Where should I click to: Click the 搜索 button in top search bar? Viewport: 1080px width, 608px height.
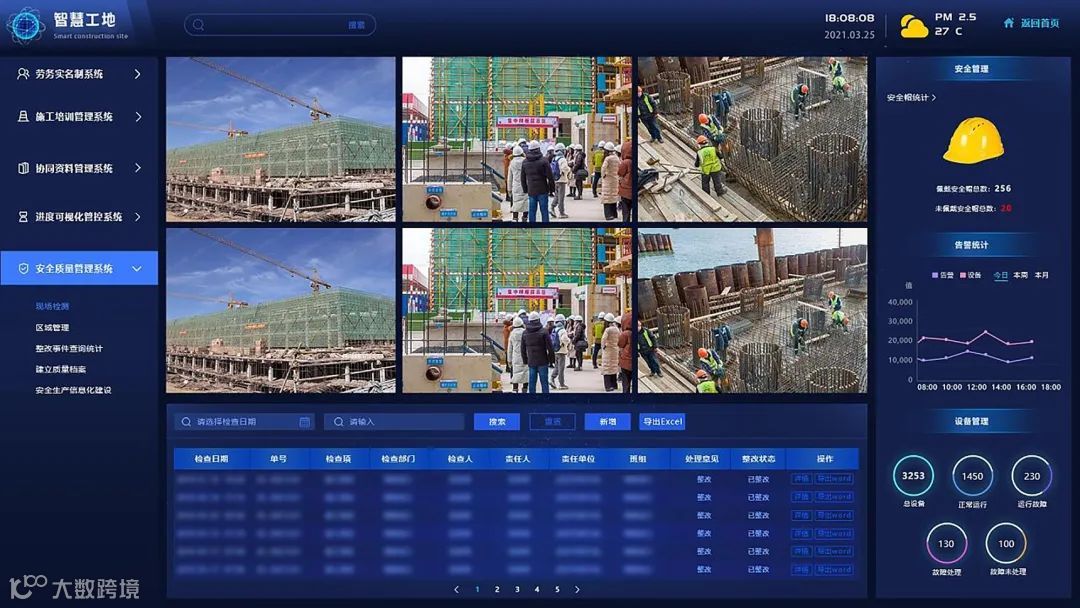[356, 25]
